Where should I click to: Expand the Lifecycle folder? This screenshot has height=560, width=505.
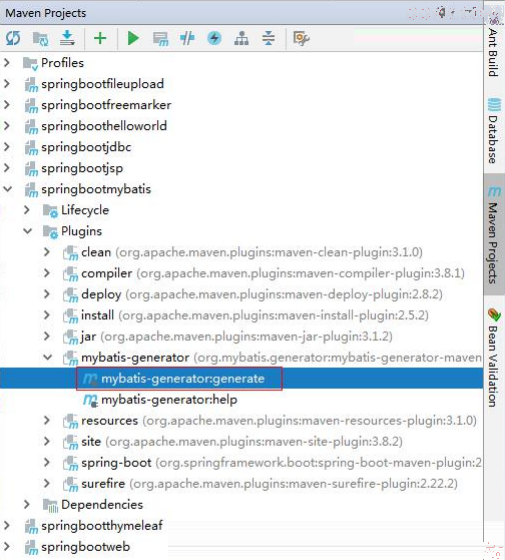pos(27,210)
